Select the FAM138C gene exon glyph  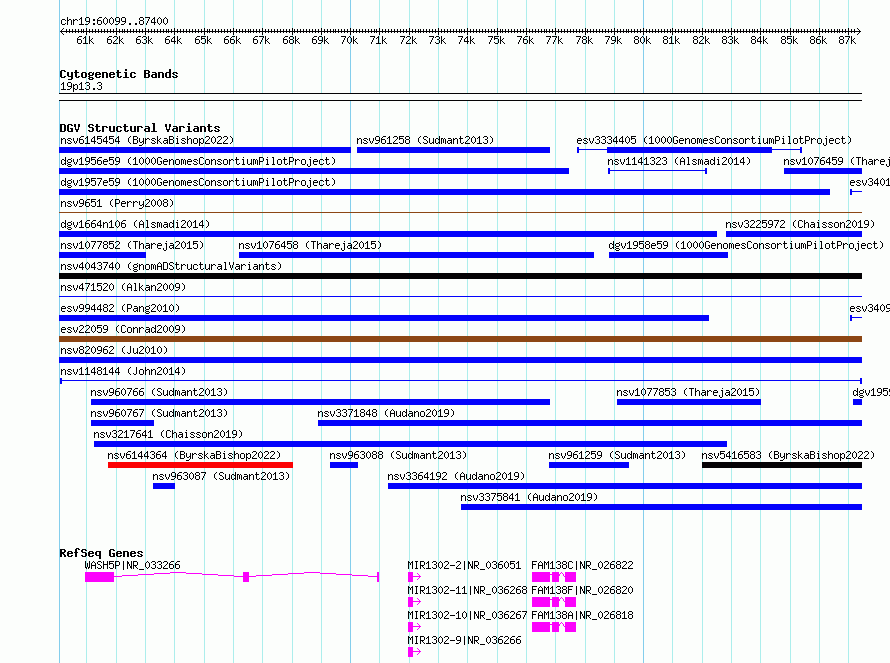click(x=554, y=577)
